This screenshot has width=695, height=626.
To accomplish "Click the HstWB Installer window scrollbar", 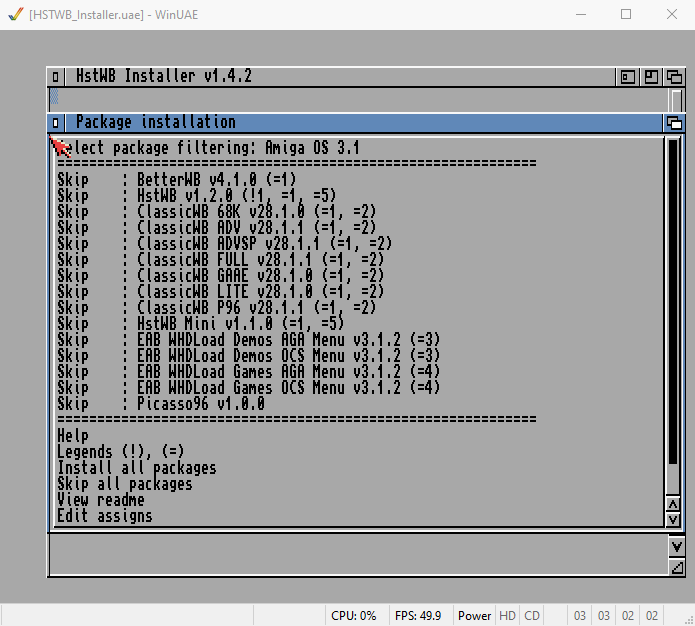I will click(x=676, y=100).
